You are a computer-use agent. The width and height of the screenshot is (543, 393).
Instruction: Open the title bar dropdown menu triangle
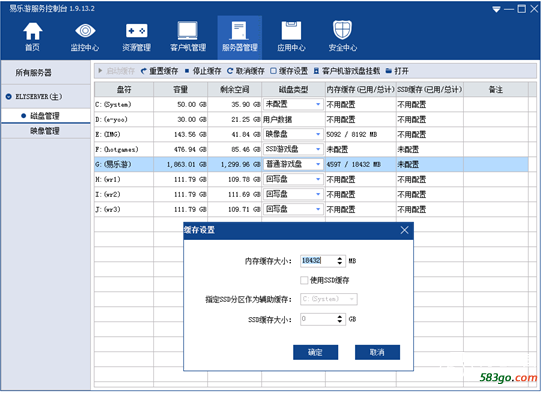pos(496,9)
